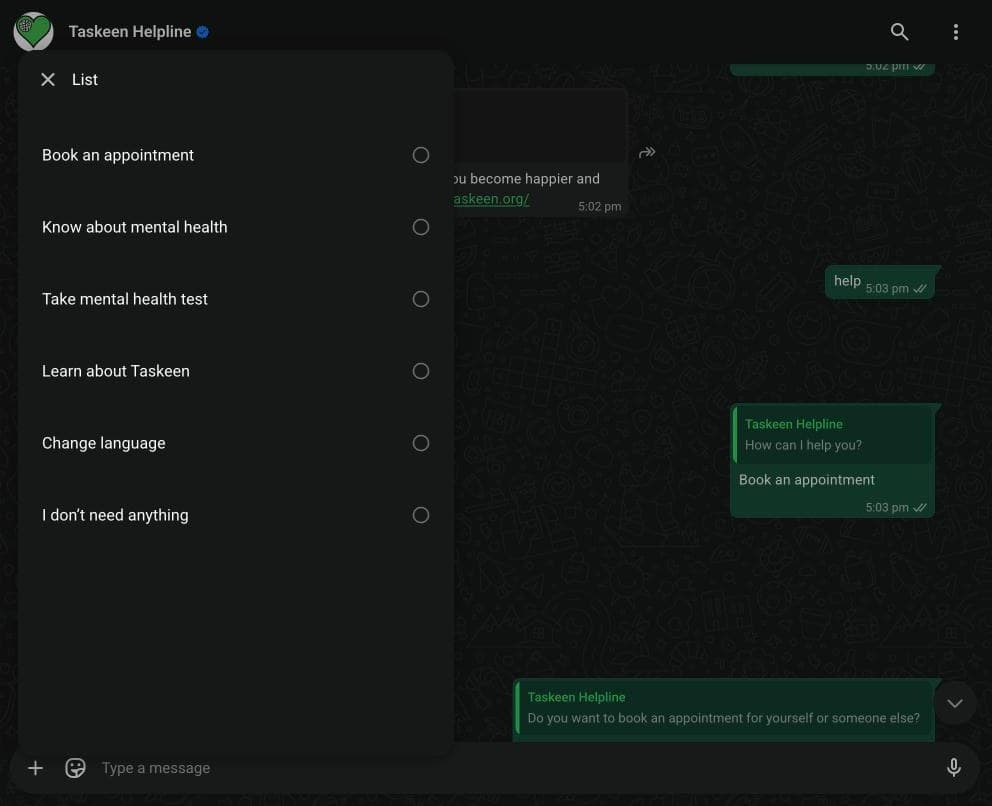Click the quoted 'How can I help you?' reply

[x=832, y=435]
